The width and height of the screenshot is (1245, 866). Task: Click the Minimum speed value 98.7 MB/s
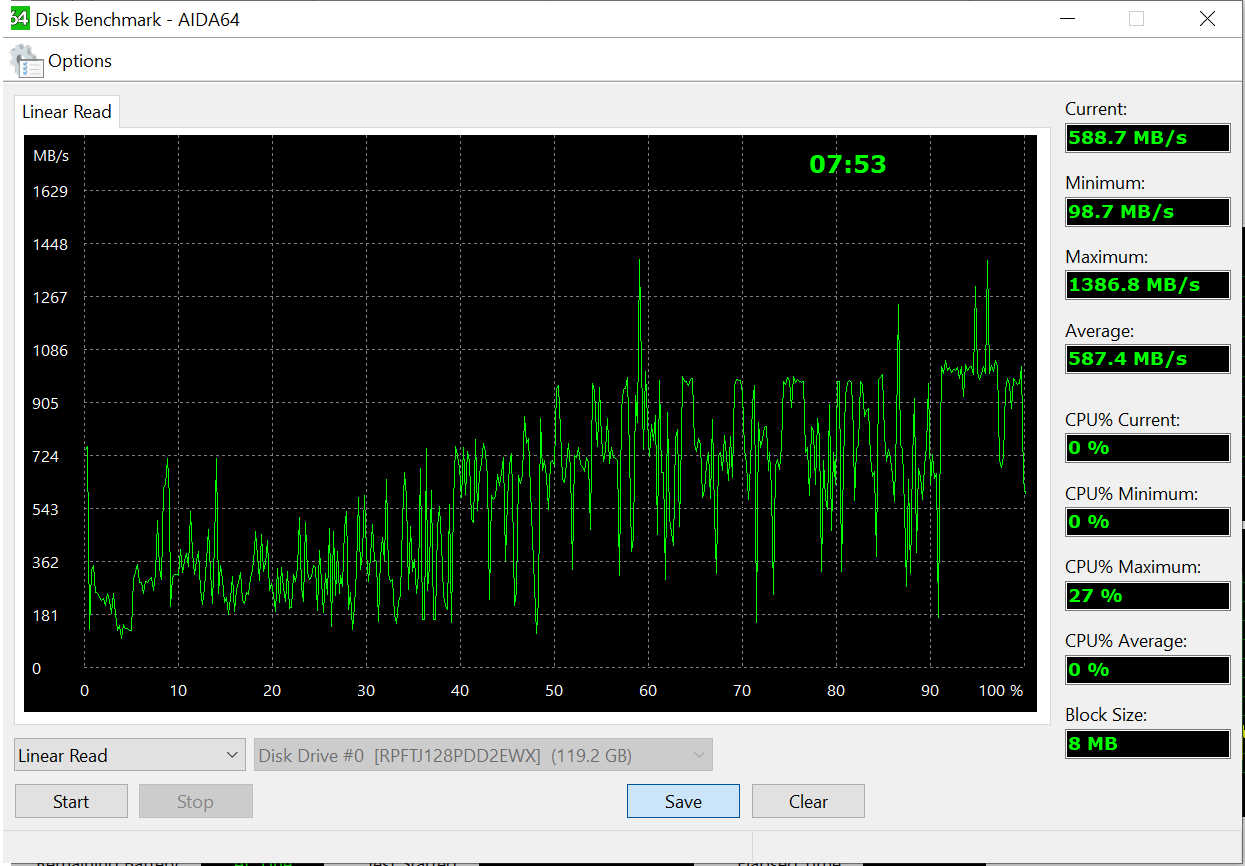[1148, 212]
